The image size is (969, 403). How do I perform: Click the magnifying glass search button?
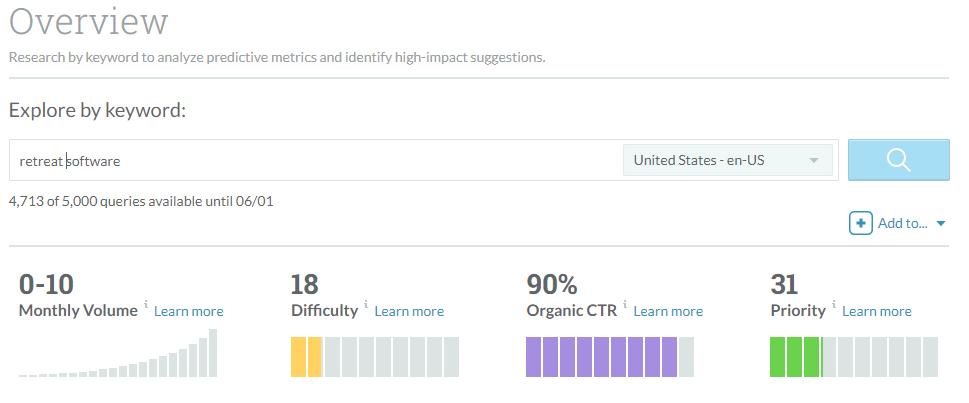click(898, 160)
